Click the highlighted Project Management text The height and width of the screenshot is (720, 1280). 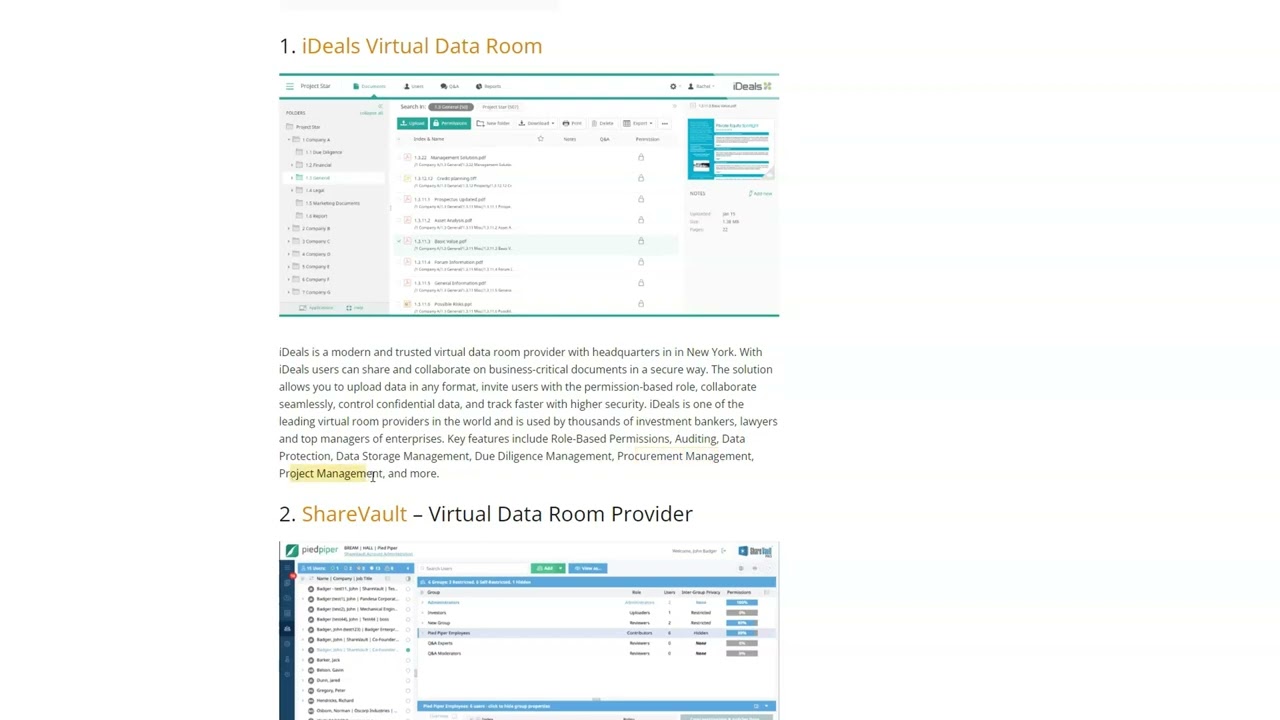[x=330, y=474]
